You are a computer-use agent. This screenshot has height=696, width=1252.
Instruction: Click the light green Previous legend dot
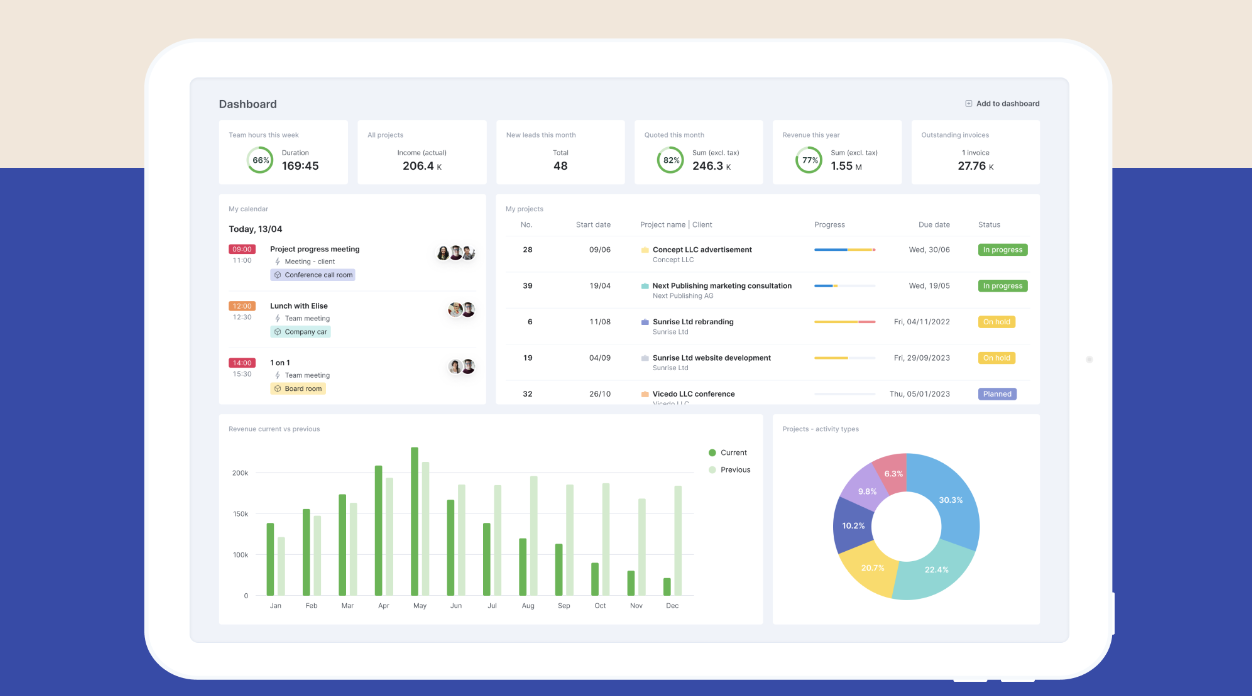click(712, 470)
